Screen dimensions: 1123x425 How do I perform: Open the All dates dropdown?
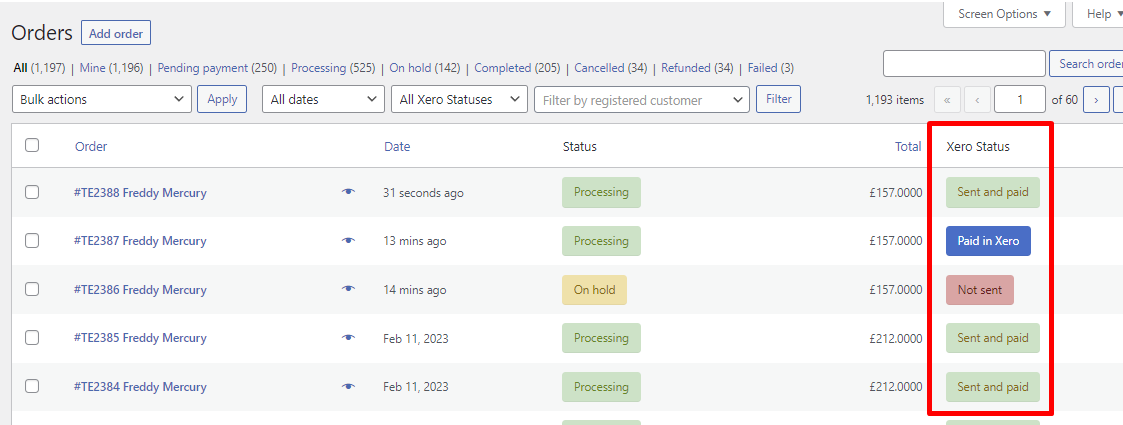pos(323,100)
